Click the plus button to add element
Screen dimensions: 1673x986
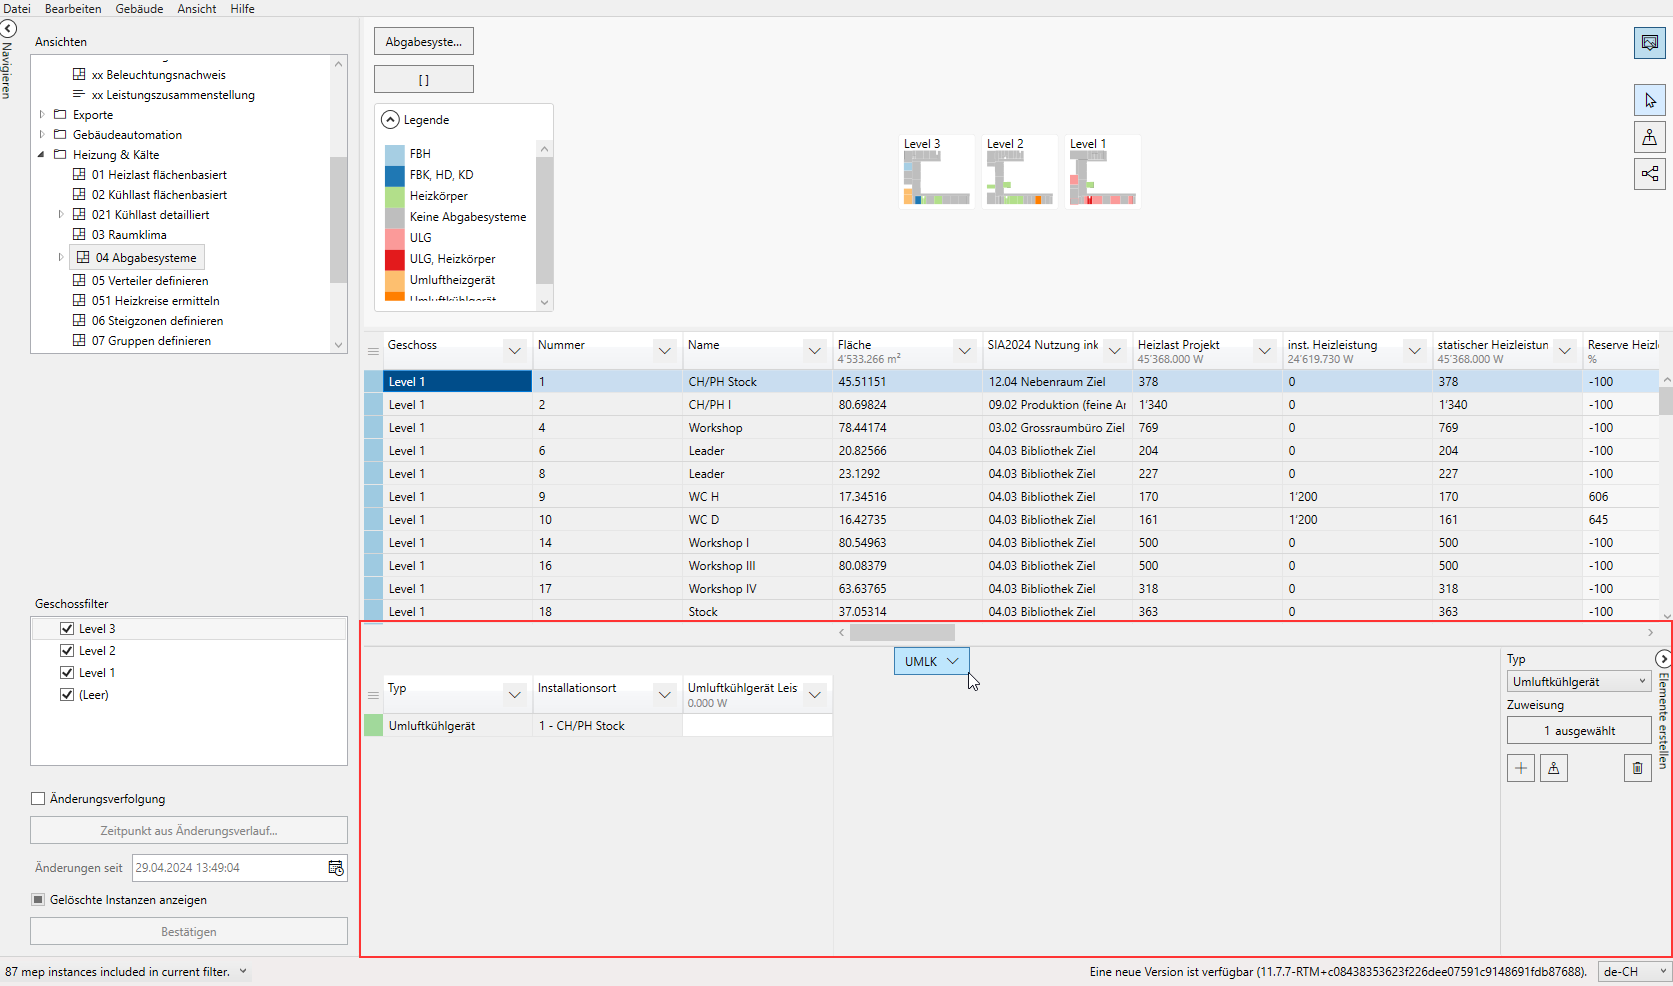[1520, 768]
